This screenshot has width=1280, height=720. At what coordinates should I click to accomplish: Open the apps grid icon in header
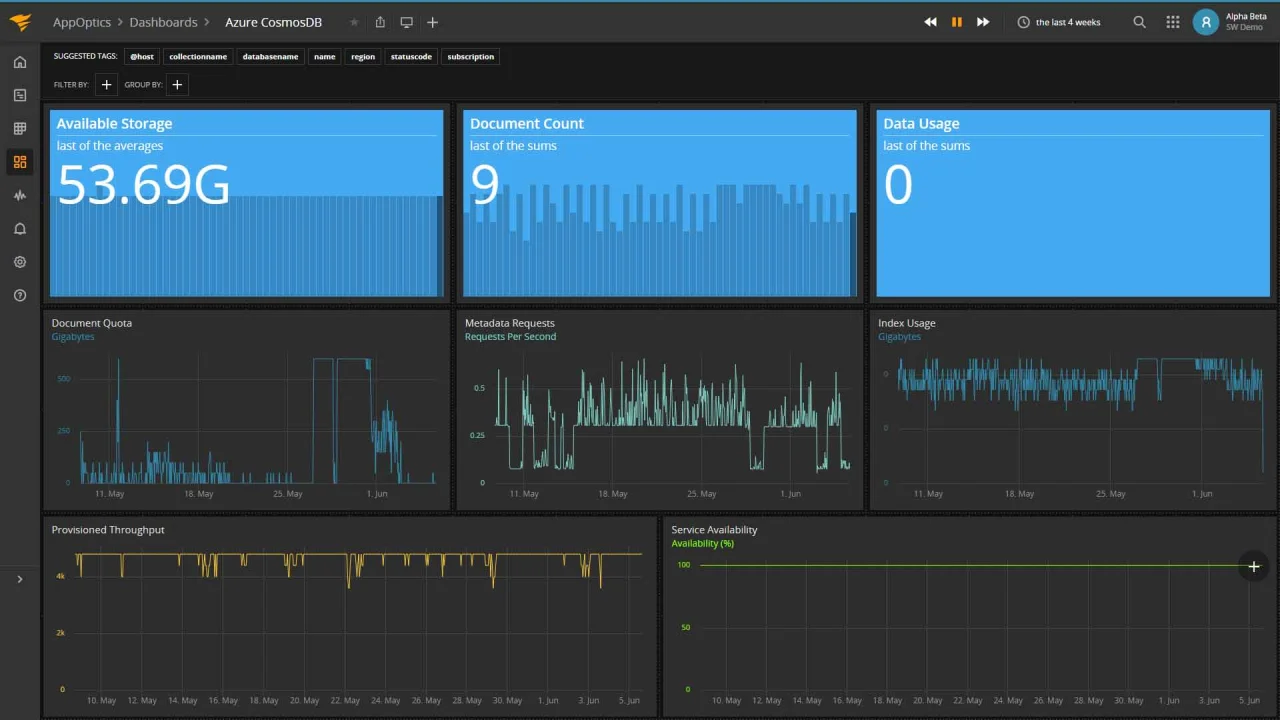click(x=1172, y=22)
